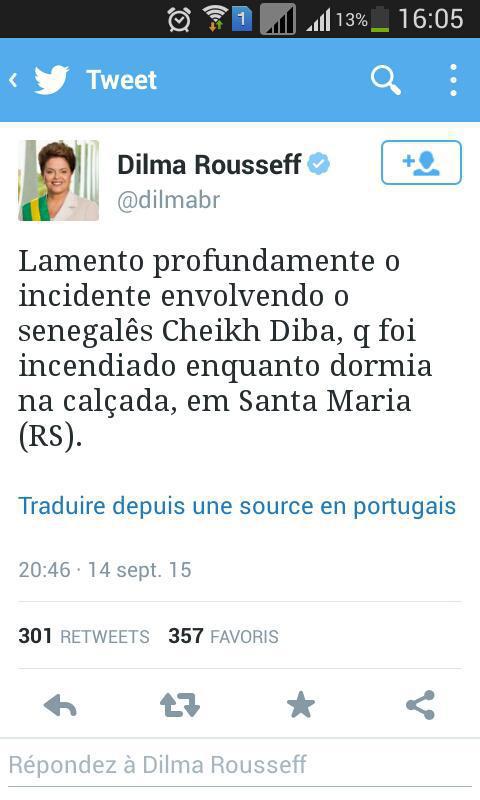Open the @dilmabr handle
Image resolution: width=480 pixels, height=800 pixels.
coord(169,200)
